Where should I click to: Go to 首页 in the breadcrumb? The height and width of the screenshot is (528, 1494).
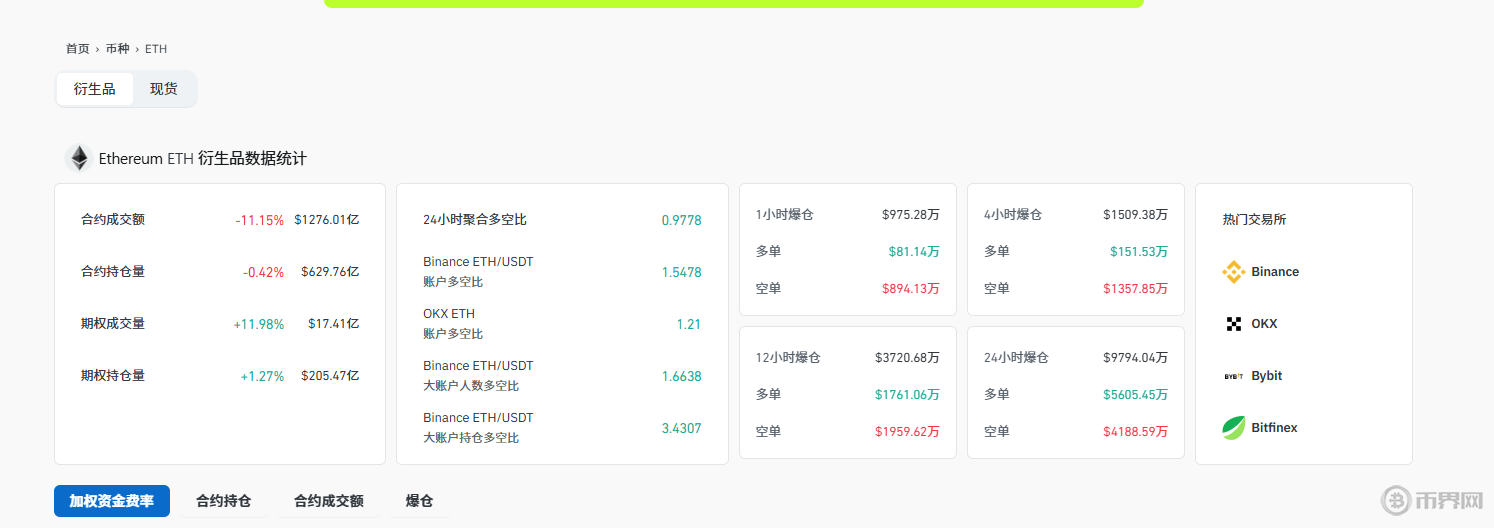click(x=77, y=49)
